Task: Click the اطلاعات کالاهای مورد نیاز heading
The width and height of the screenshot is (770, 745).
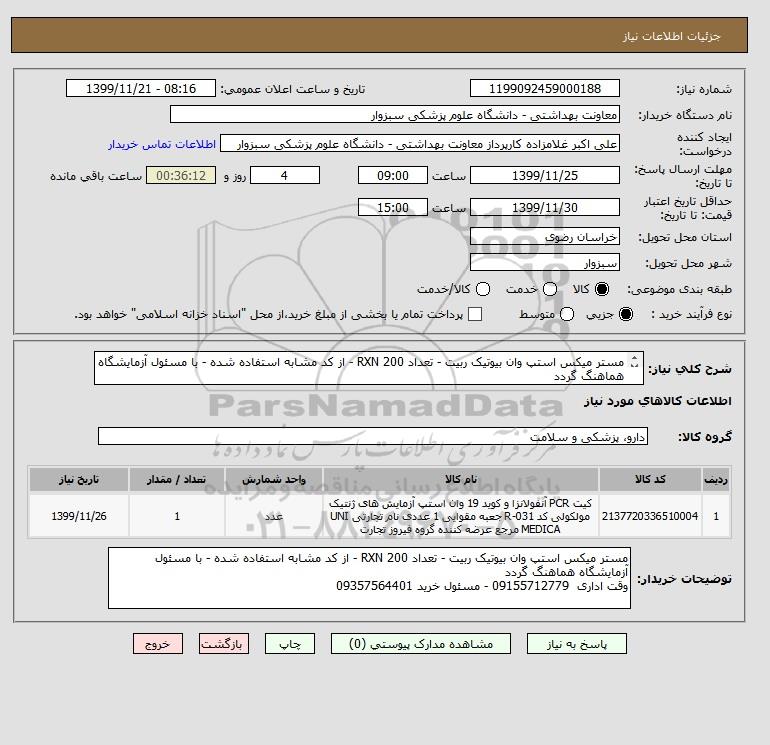Action: [x=658, y=401]
